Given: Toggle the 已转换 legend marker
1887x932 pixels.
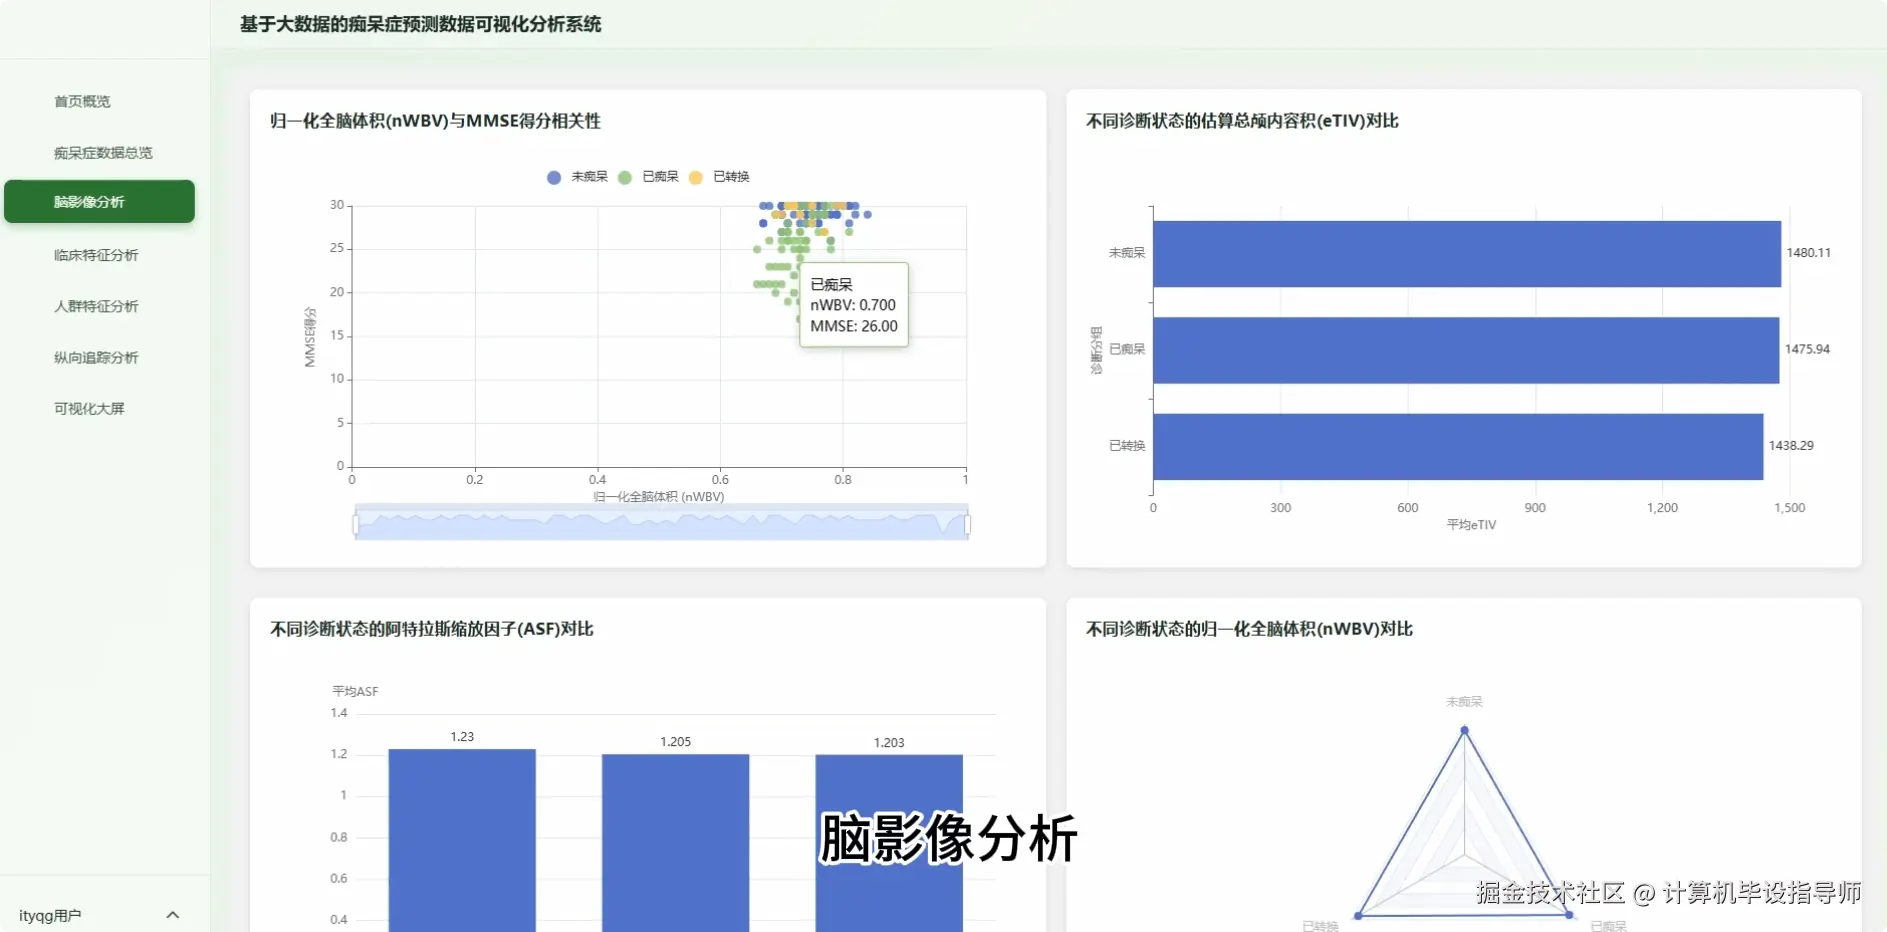Looking at the screenshot, I should click(696, 177).
